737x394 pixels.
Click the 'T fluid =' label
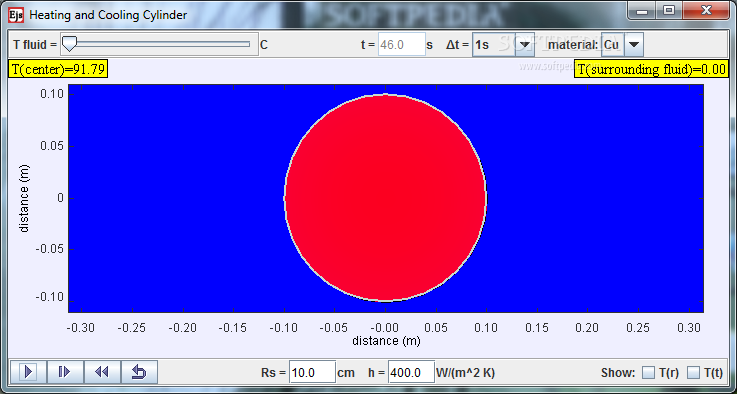(35, 45)
